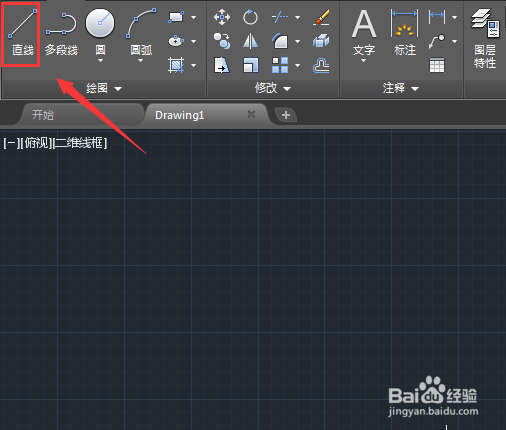Expand Rectangle tool dropdown arrow
Image resolution: width=506 pixels, height=430 pixels.
point(194,17)
